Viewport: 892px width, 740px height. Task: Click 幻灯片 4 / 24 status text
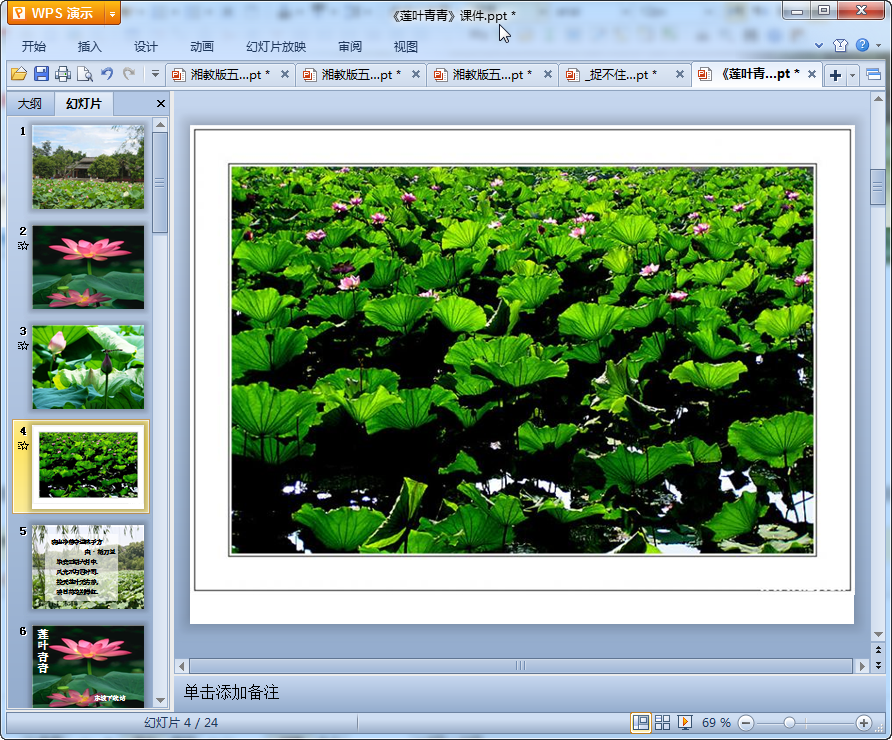coord(181,723)
